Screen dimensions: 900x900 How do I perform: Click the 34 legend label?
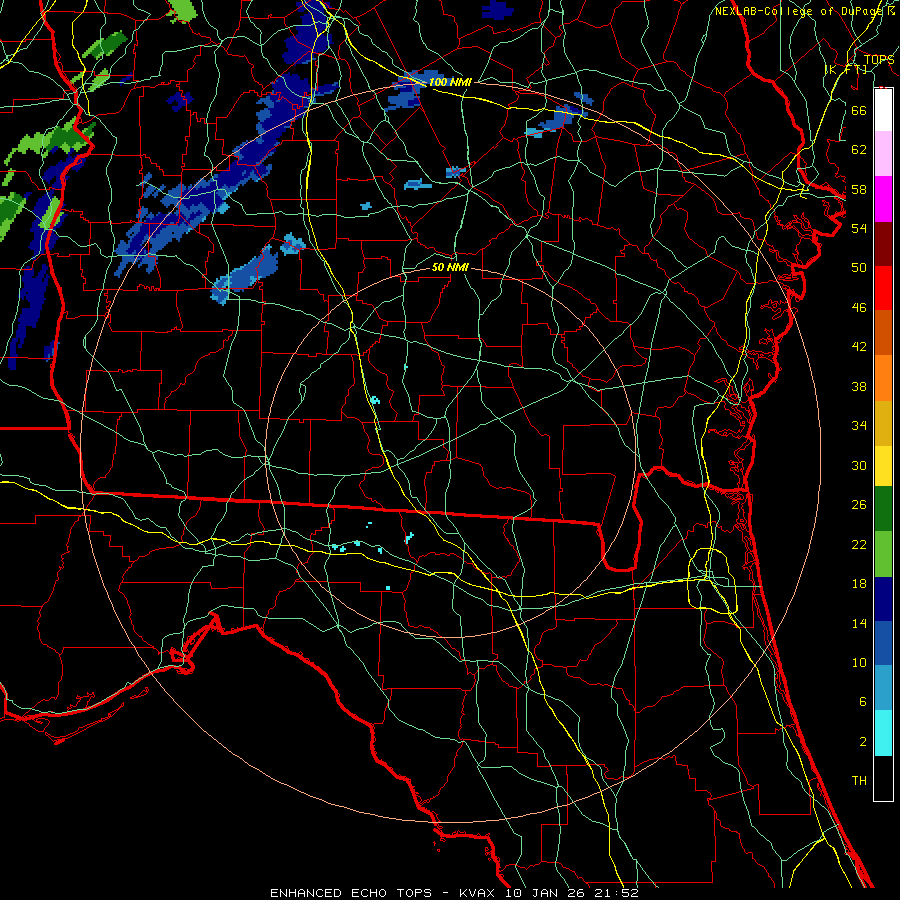(859, 426)
